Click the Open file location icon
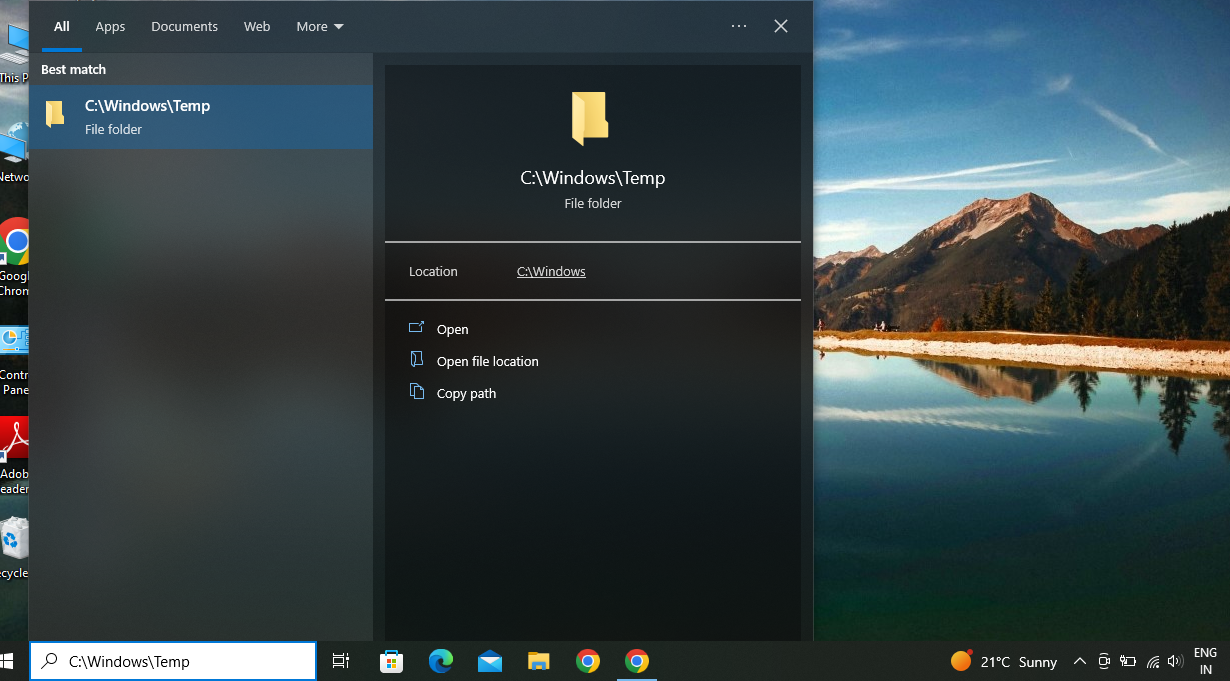Screen dimensions: 1230x681 (416, 359)
